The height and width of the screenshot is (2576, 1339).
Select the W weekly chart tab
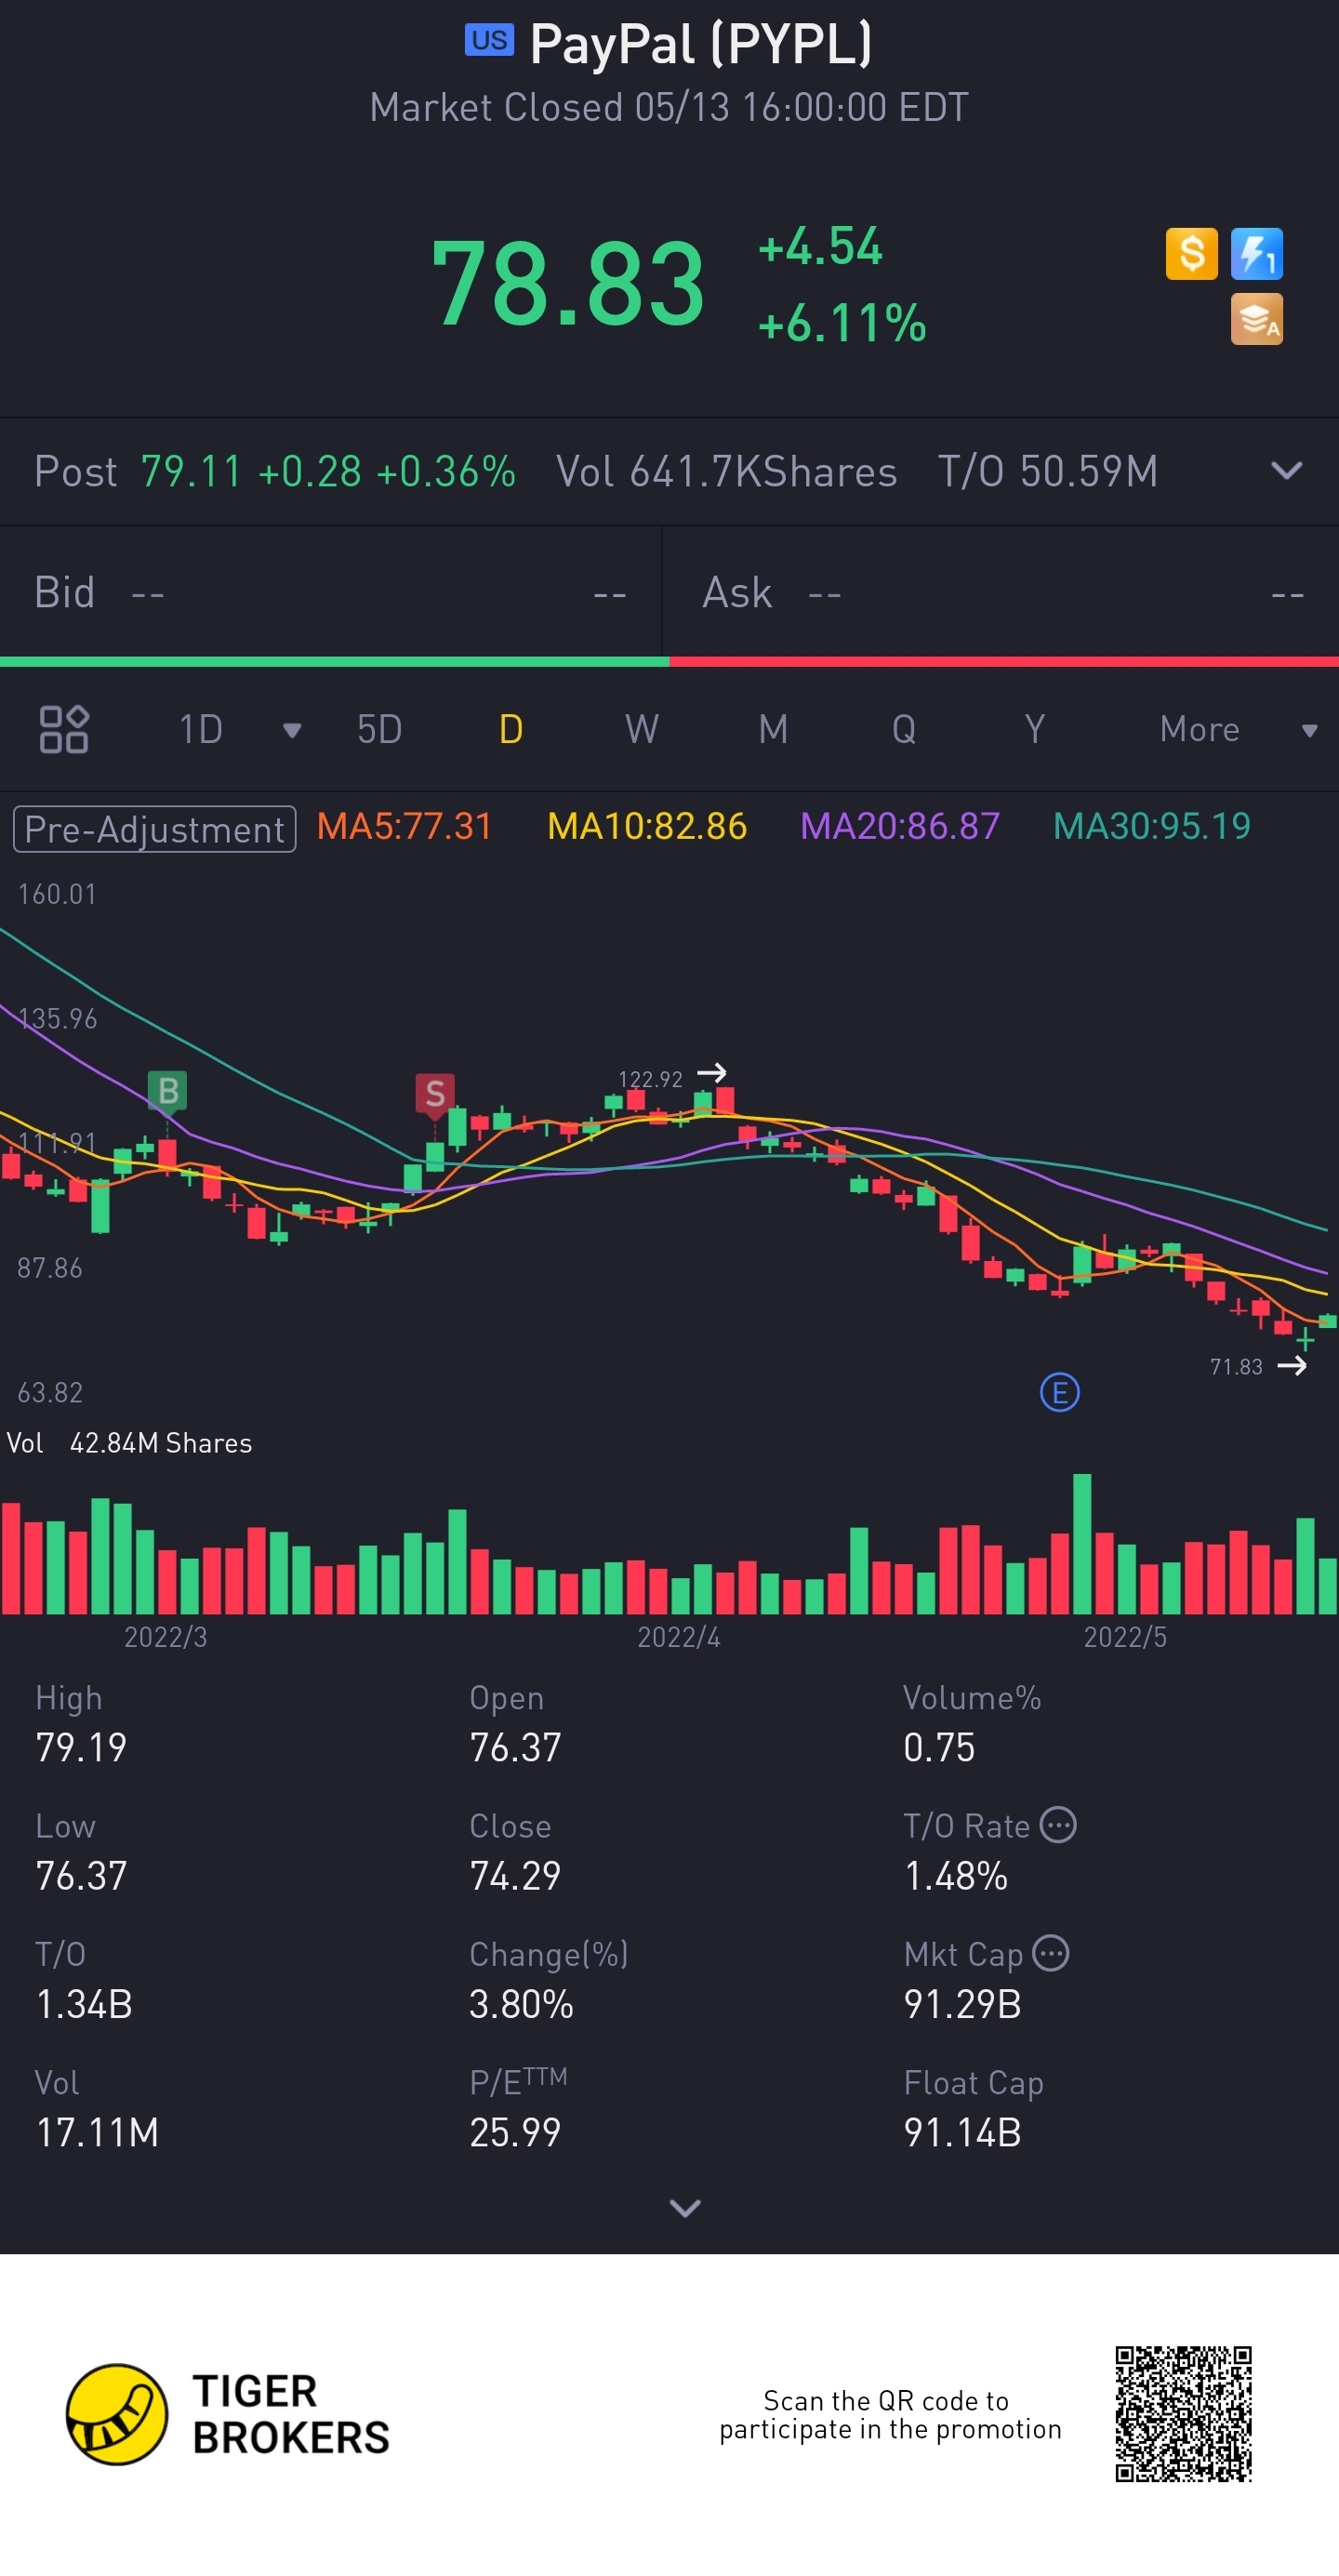click(x=642, y=729)
